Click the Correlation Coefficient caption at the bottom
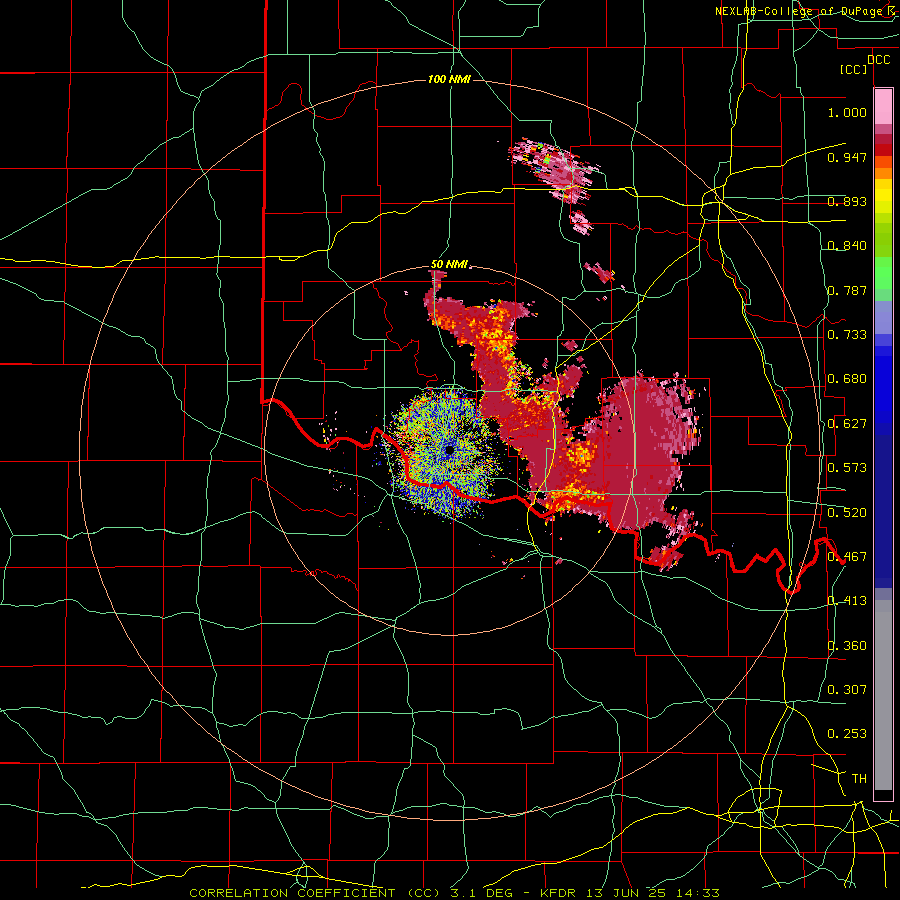This screenshot has width=900, height=900. click(454, 893)
